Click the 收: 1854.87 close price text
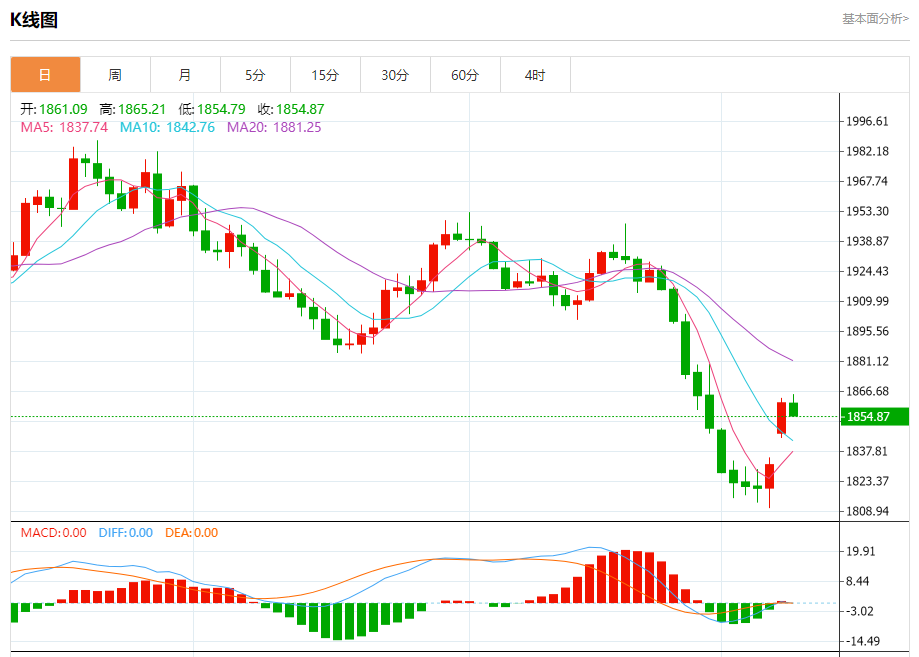The width and height of the screenshot is (919, 657). coord(291,109)
